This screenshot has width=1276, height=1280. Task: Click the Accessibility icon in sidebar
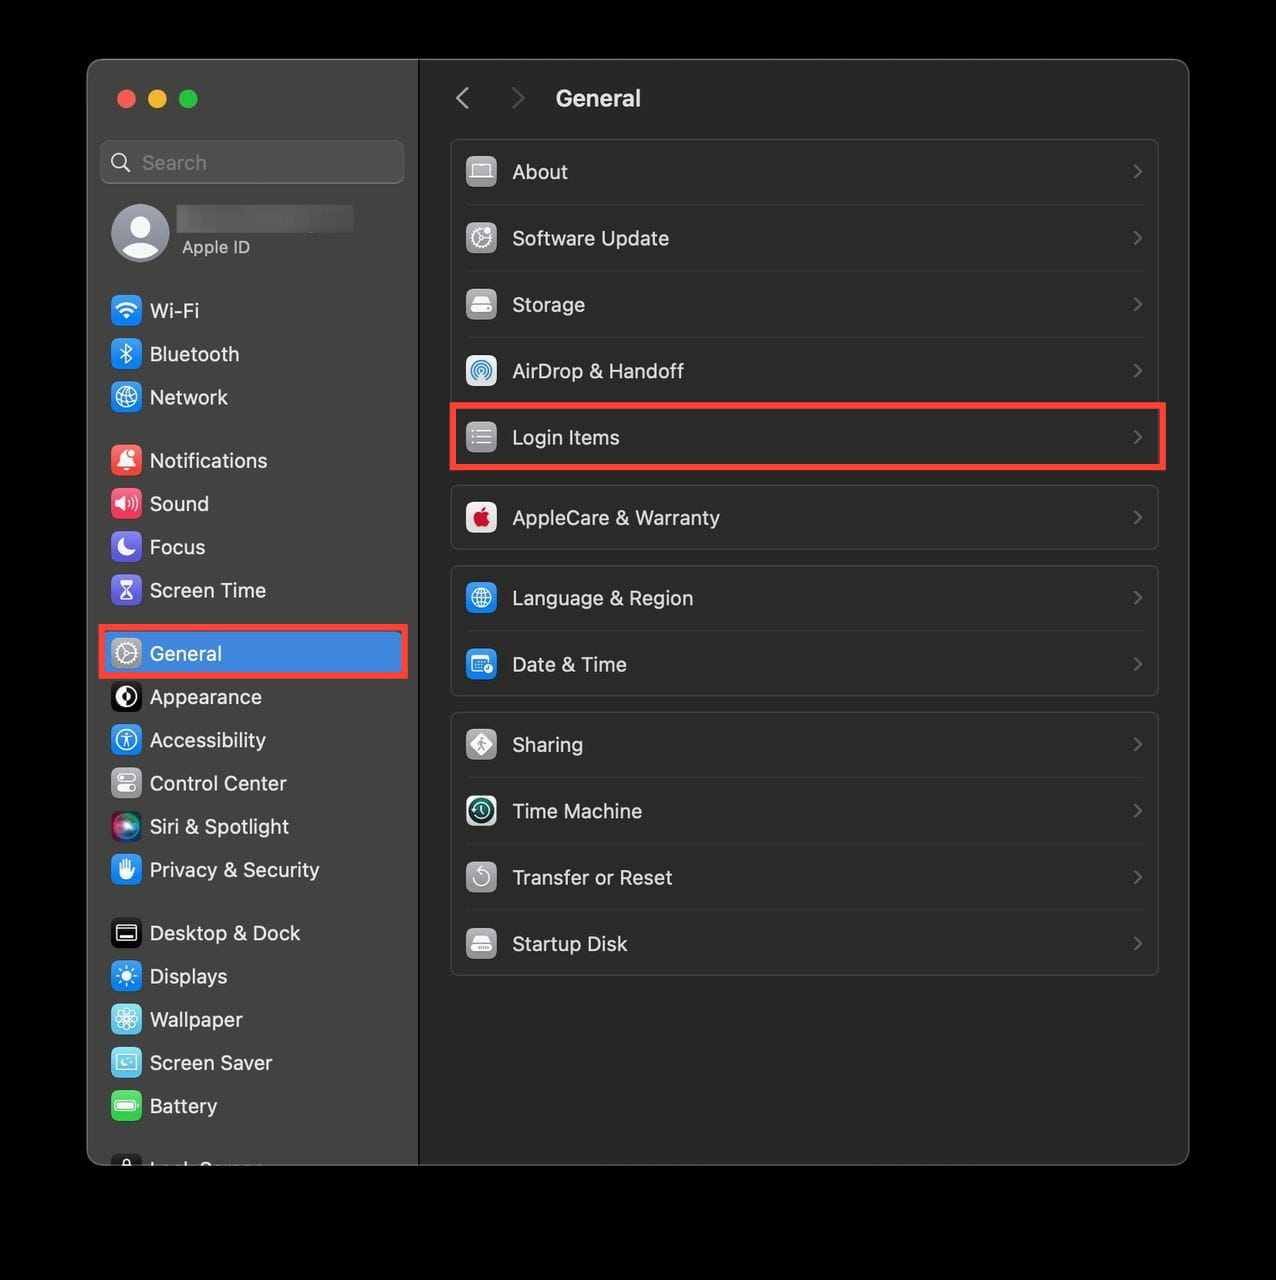coord(126,740)
